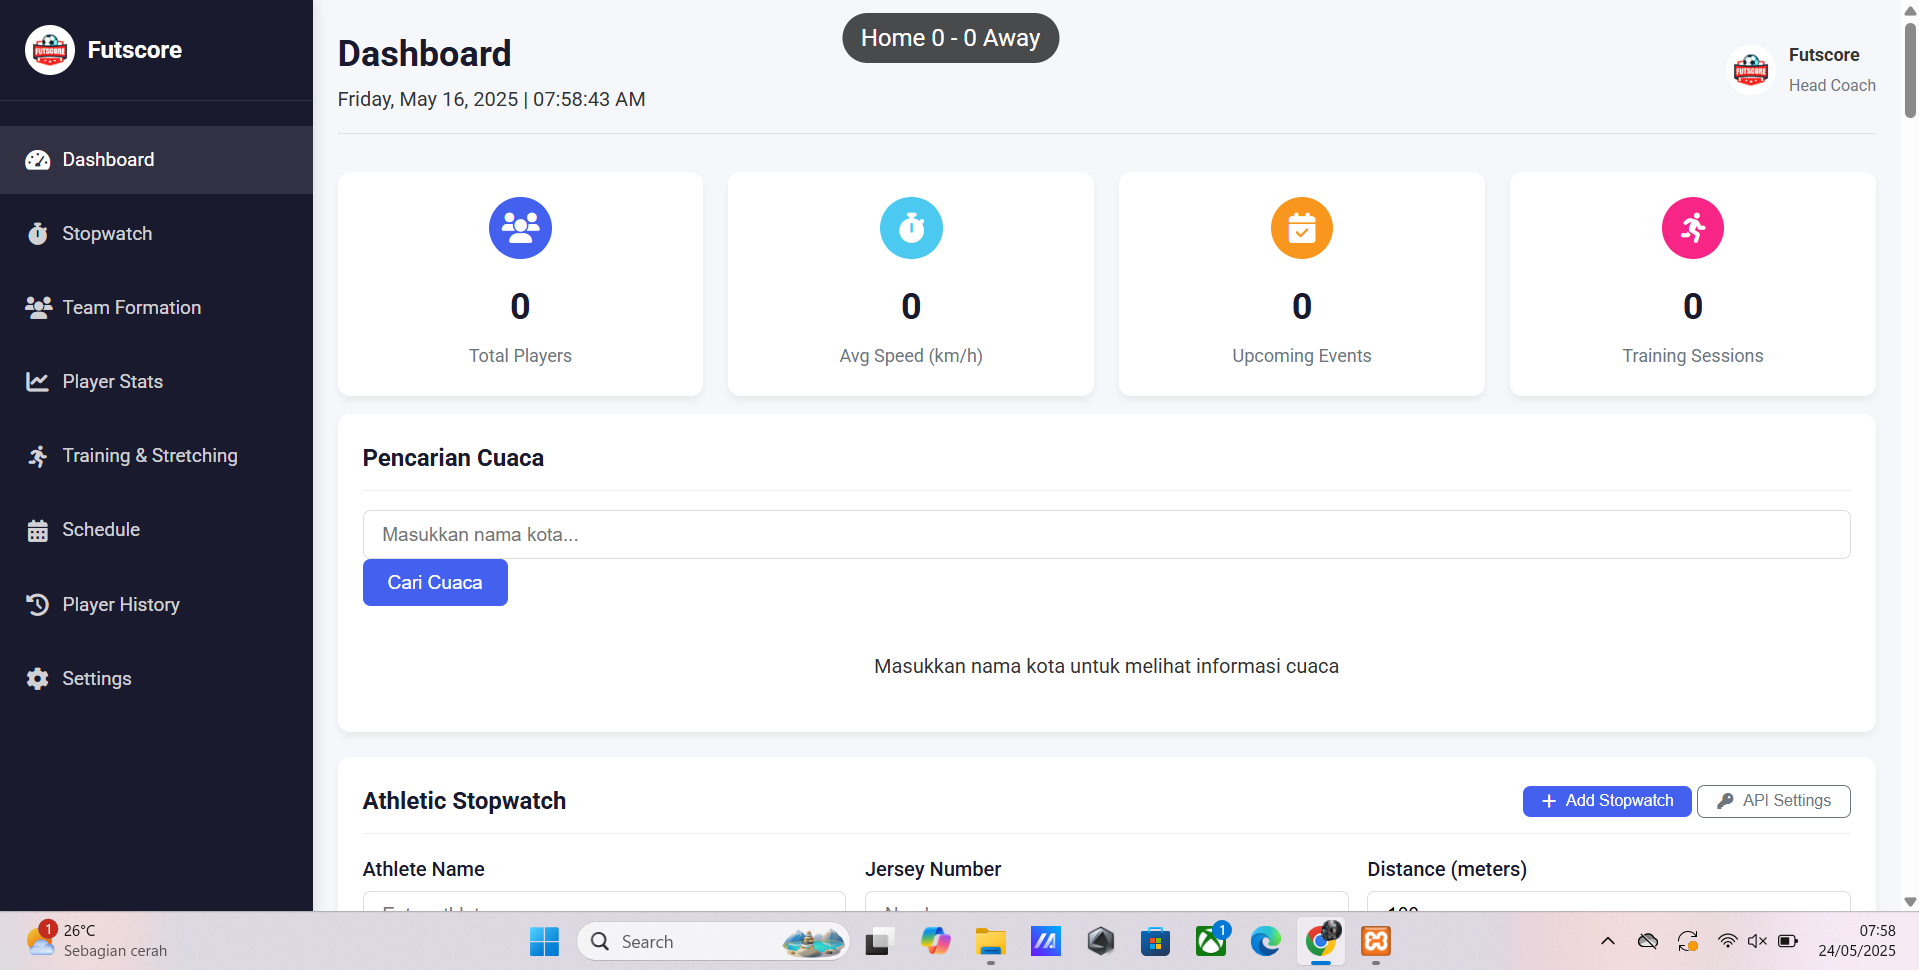
Task: Open Xbox app from taskbar
Action: tap(1211, 942)
